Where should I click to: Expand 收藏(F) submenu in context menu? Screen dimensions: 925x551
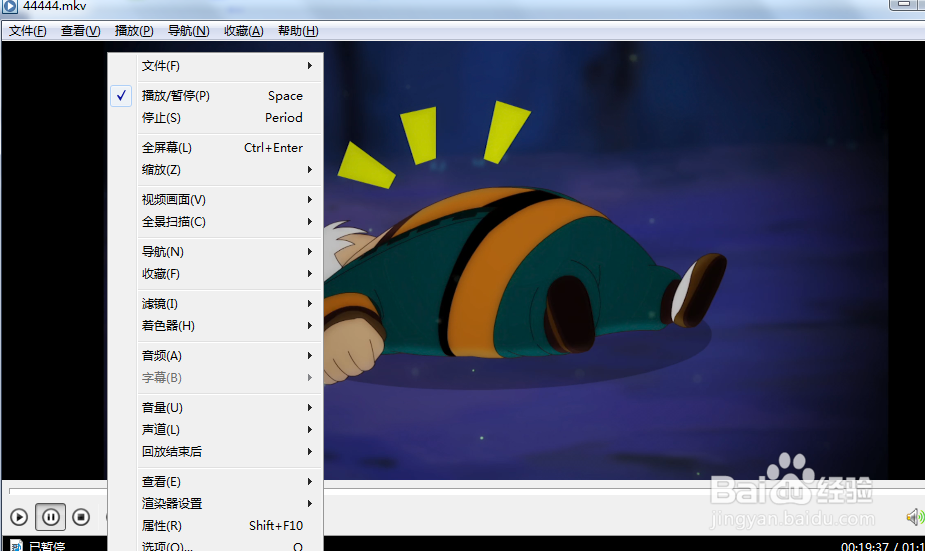[x=216, y=274]
